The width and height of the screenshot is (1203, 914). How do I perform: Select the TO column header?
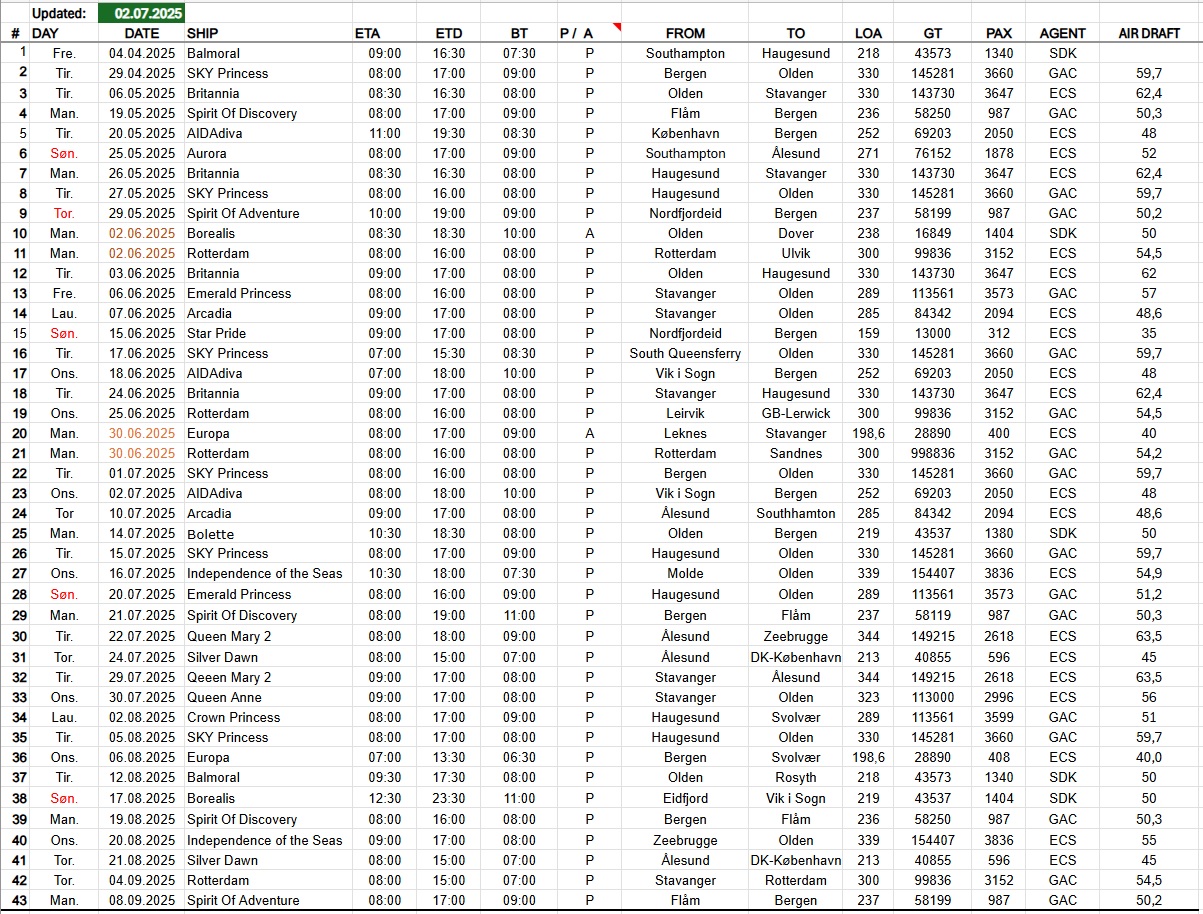[x=795, y=33]
